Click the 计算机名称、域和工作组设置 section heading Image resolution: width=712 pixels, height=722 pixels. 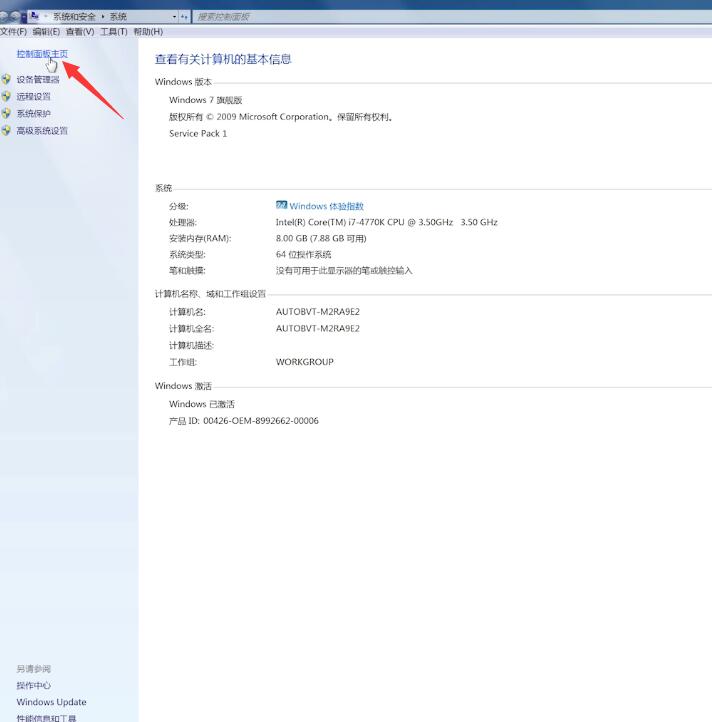point(210,294)
